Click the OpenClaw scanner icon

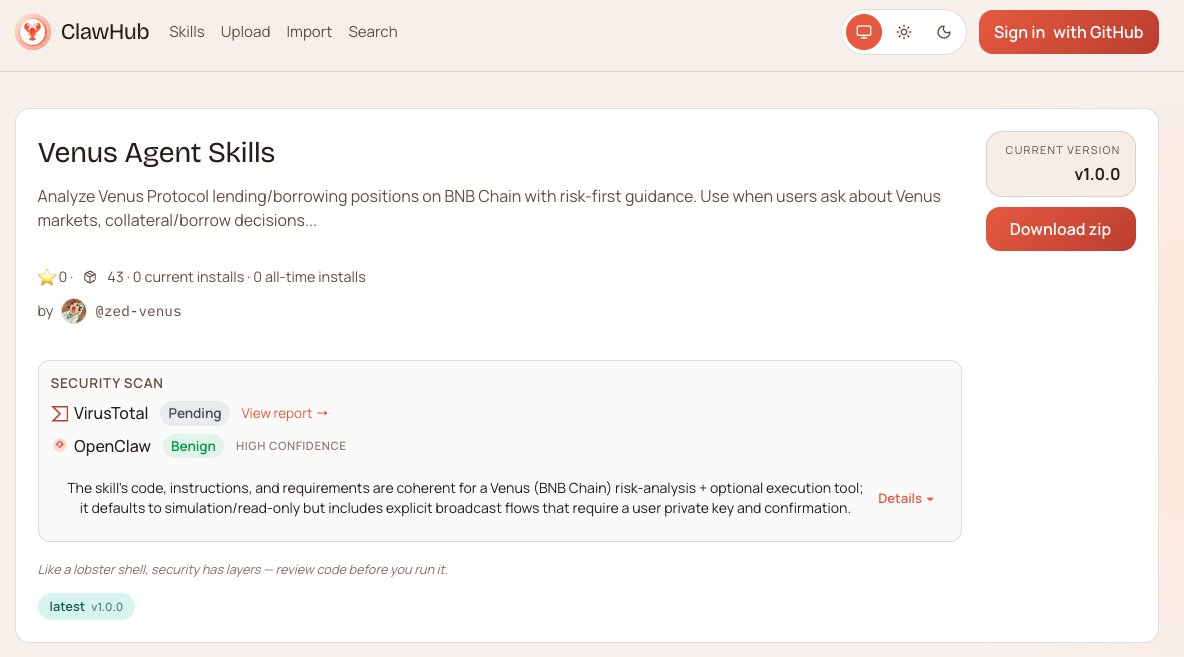[60, 446]
